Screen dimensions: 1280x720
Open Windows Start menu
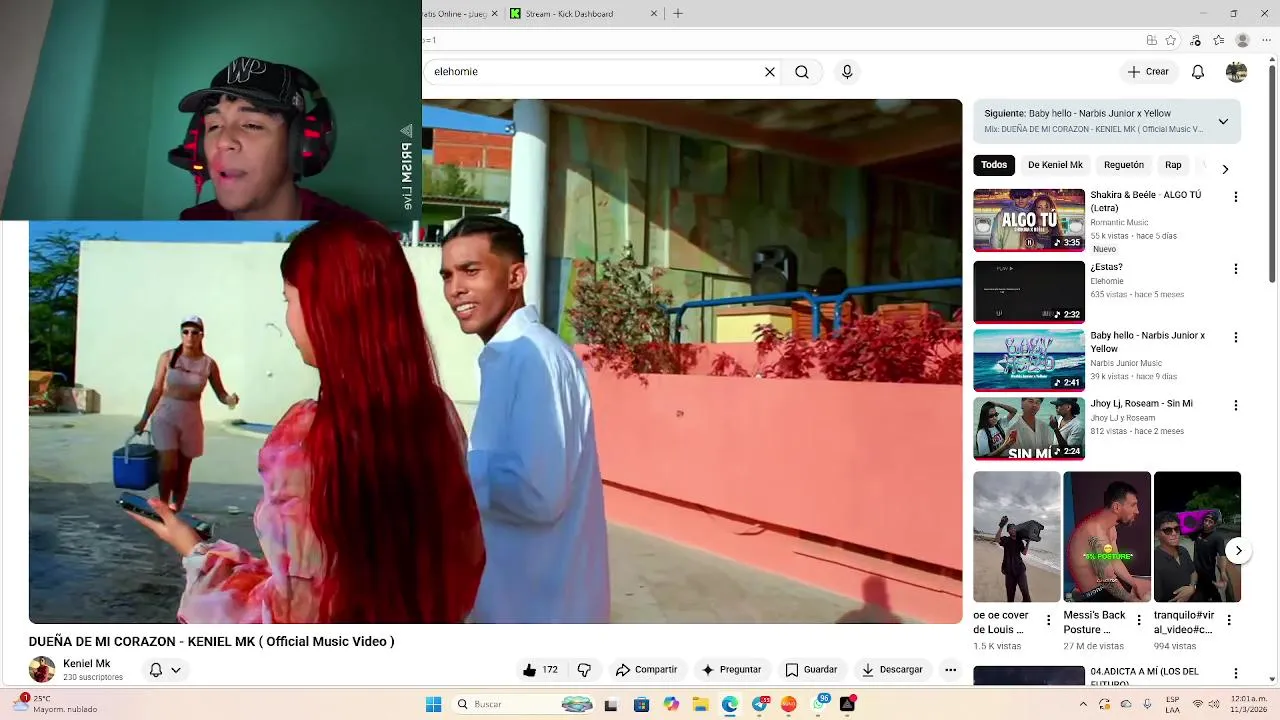[x=433, y=704]
